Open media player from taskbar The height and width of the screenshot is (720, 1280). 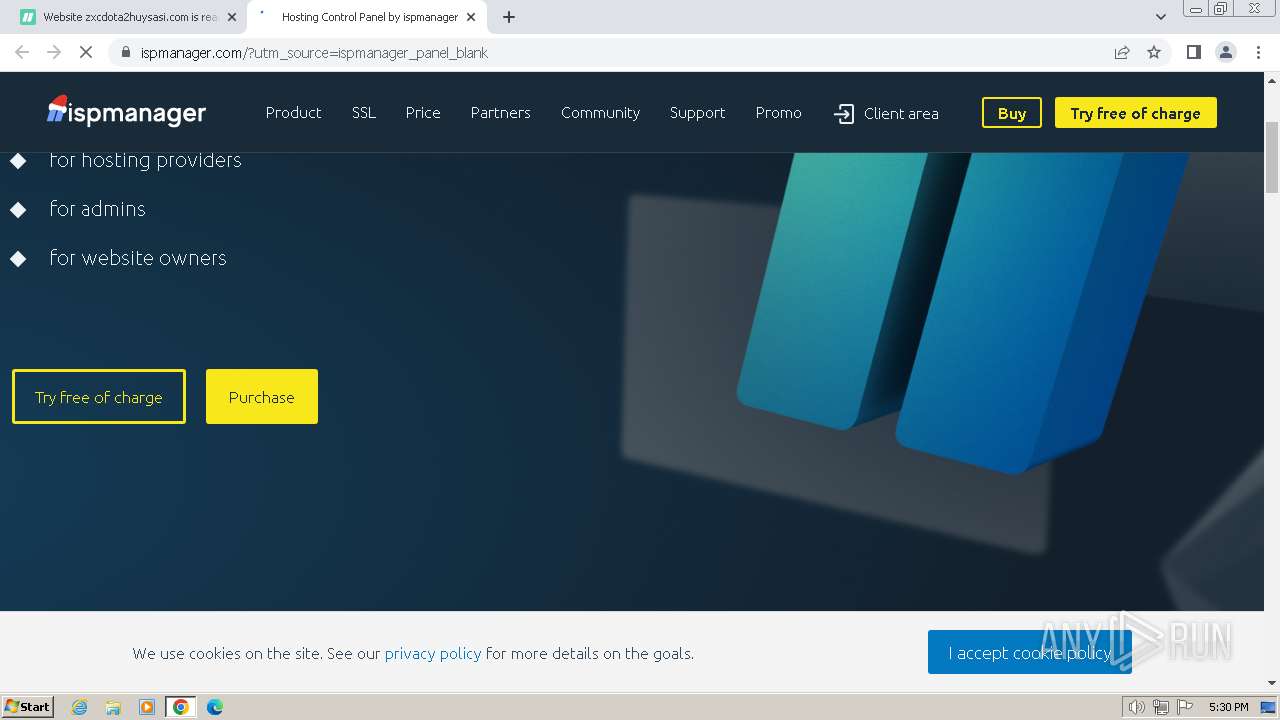147,707
